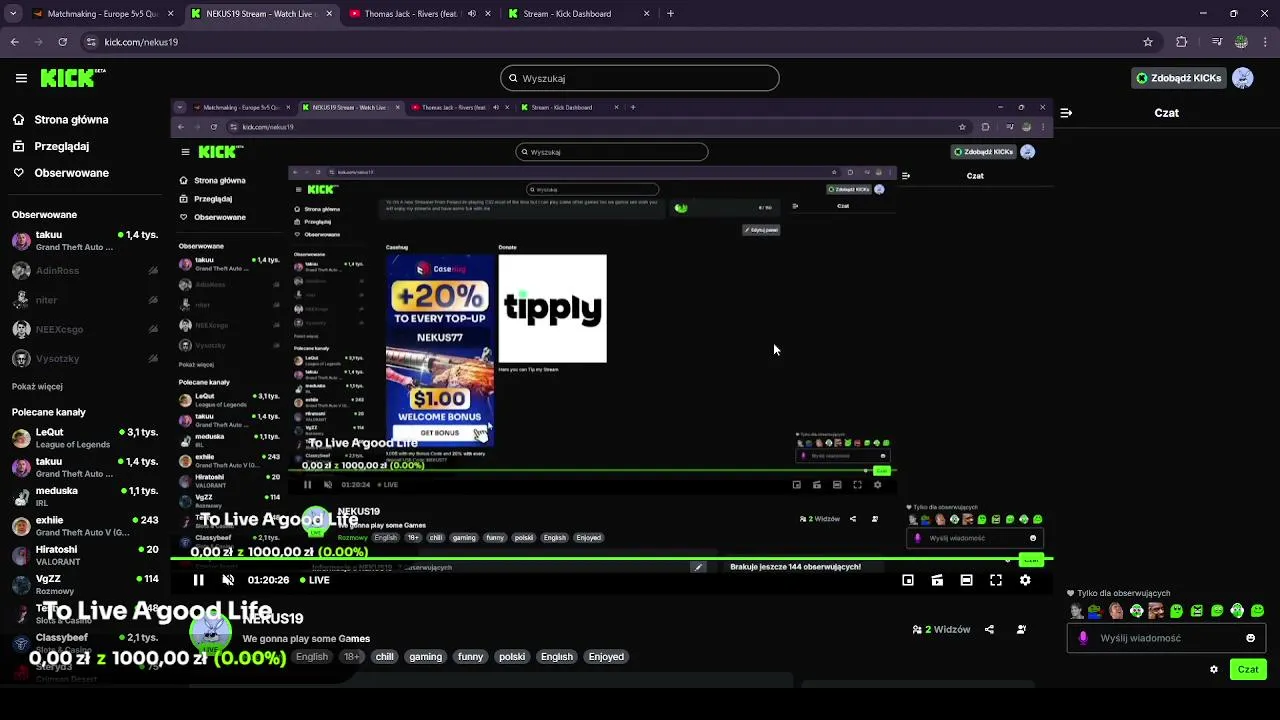Open Hiratoshi VALORANT channel

[85, 555]
